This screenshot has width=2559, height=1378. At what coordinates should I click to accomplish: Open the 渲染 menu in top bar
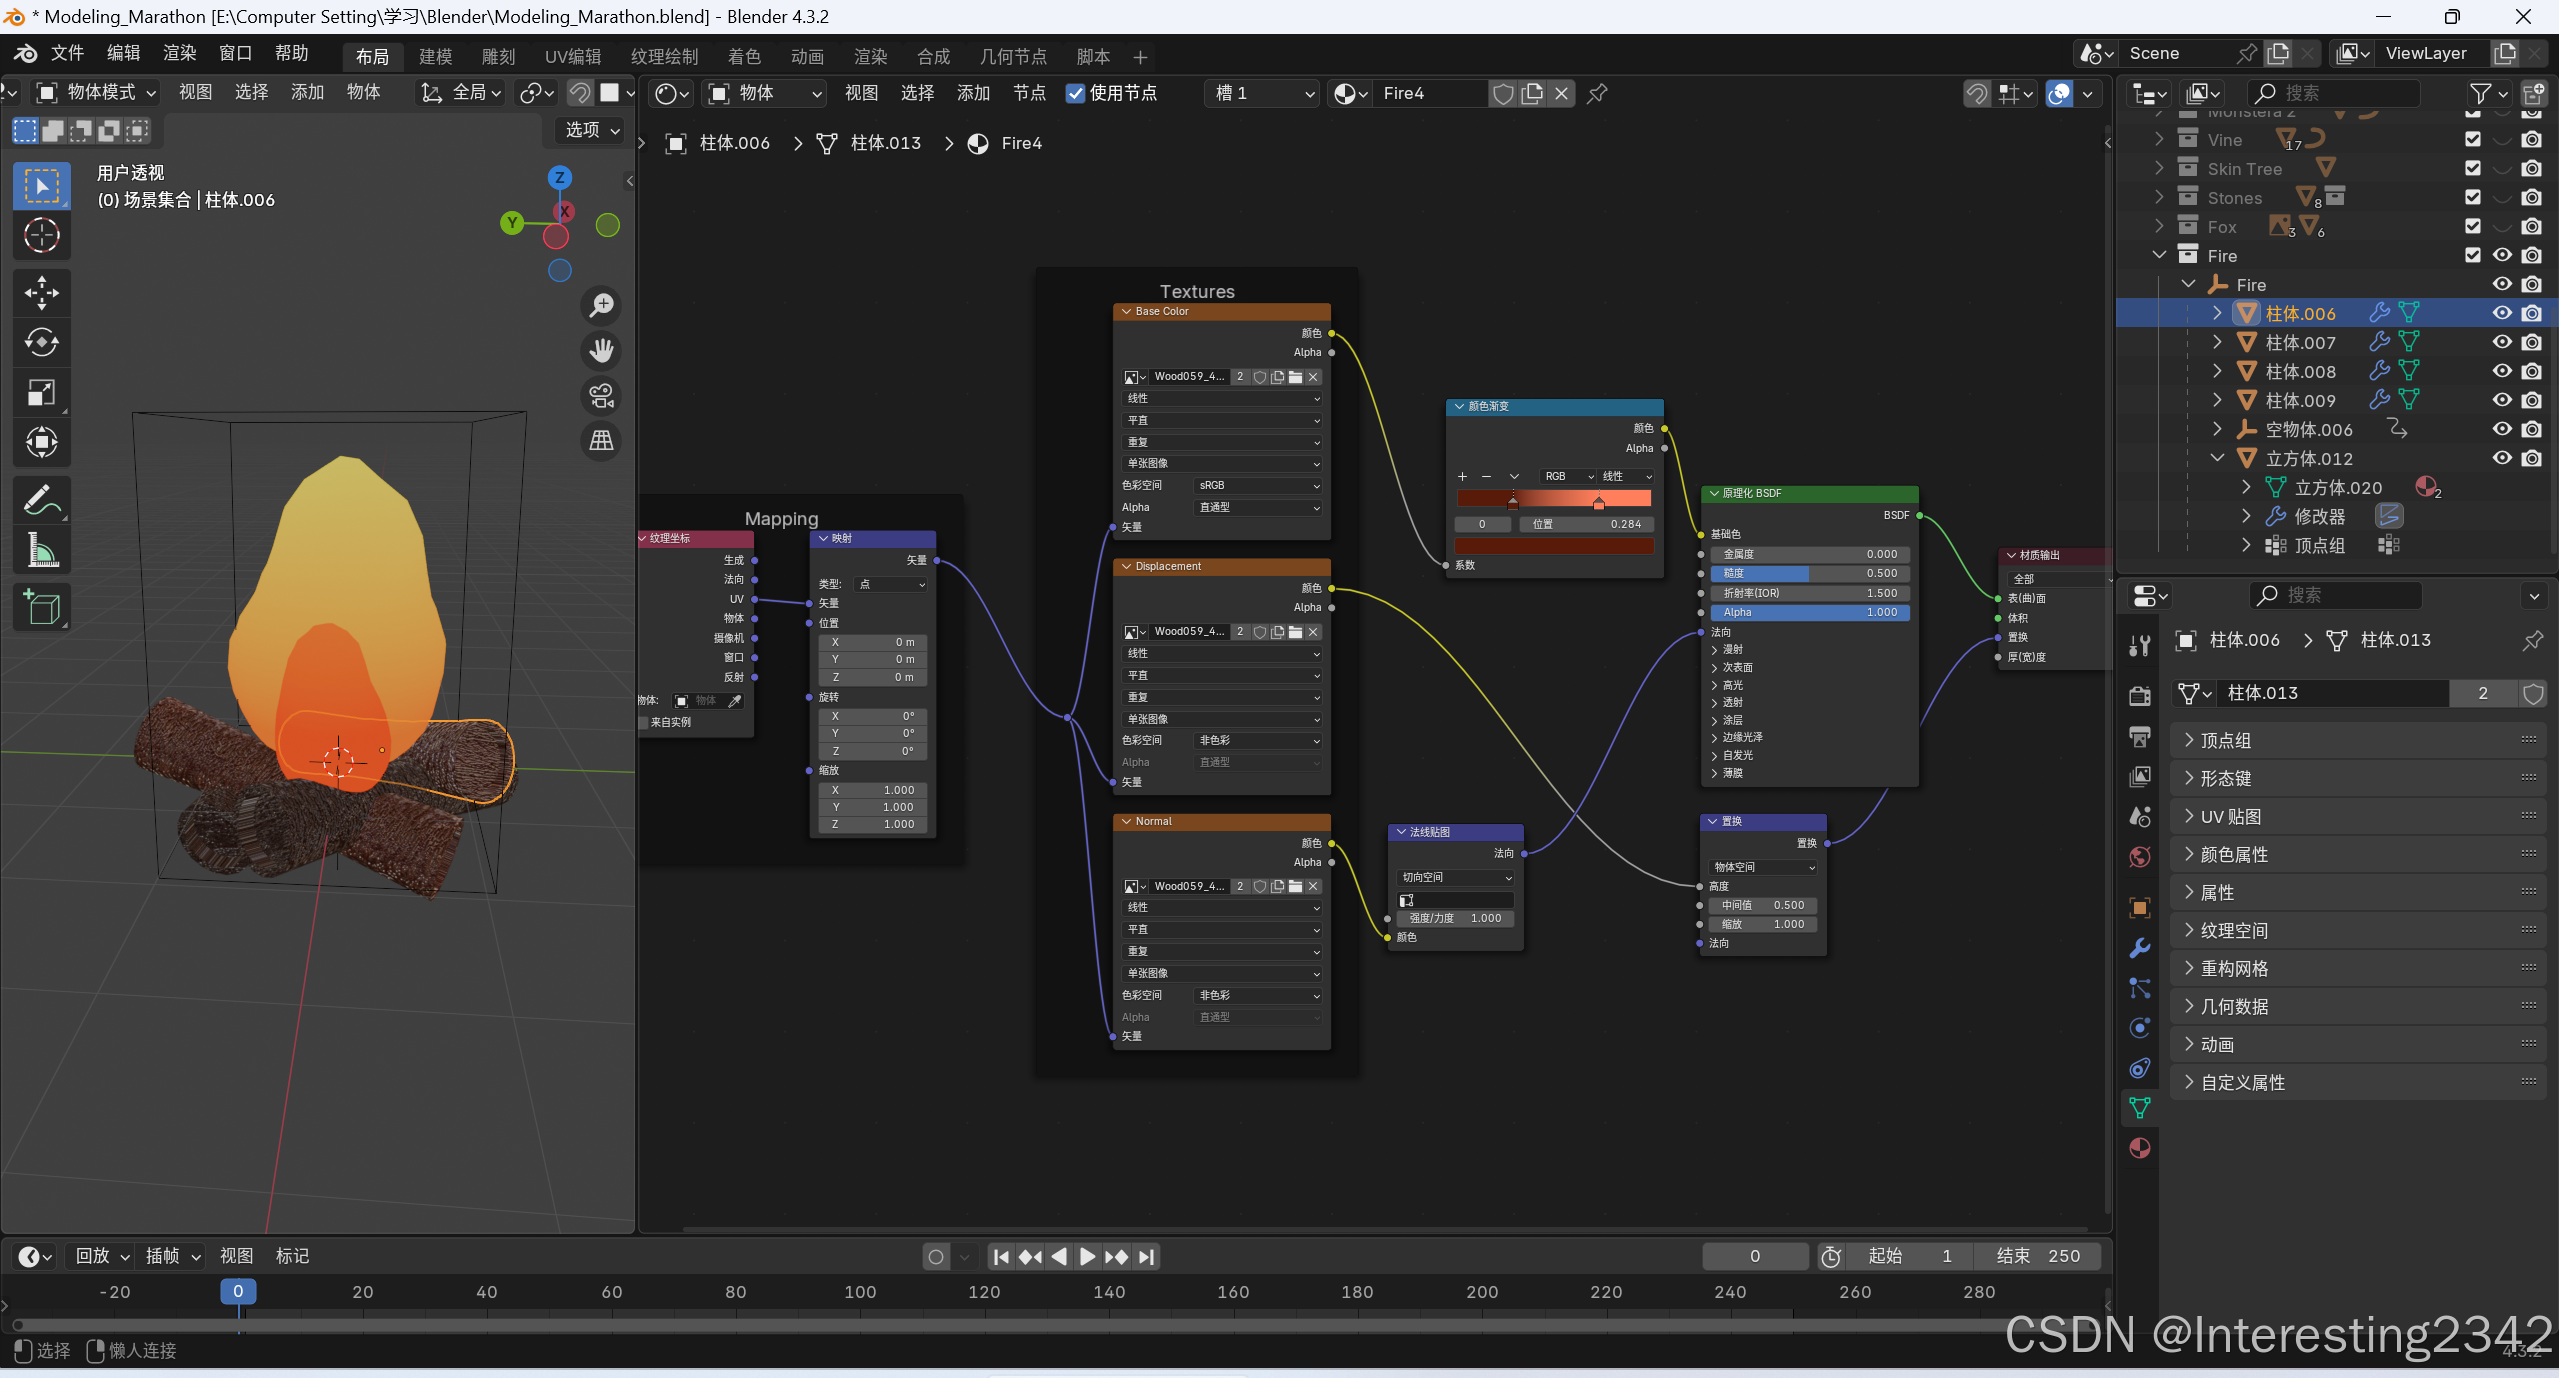[x=179, y=53]
